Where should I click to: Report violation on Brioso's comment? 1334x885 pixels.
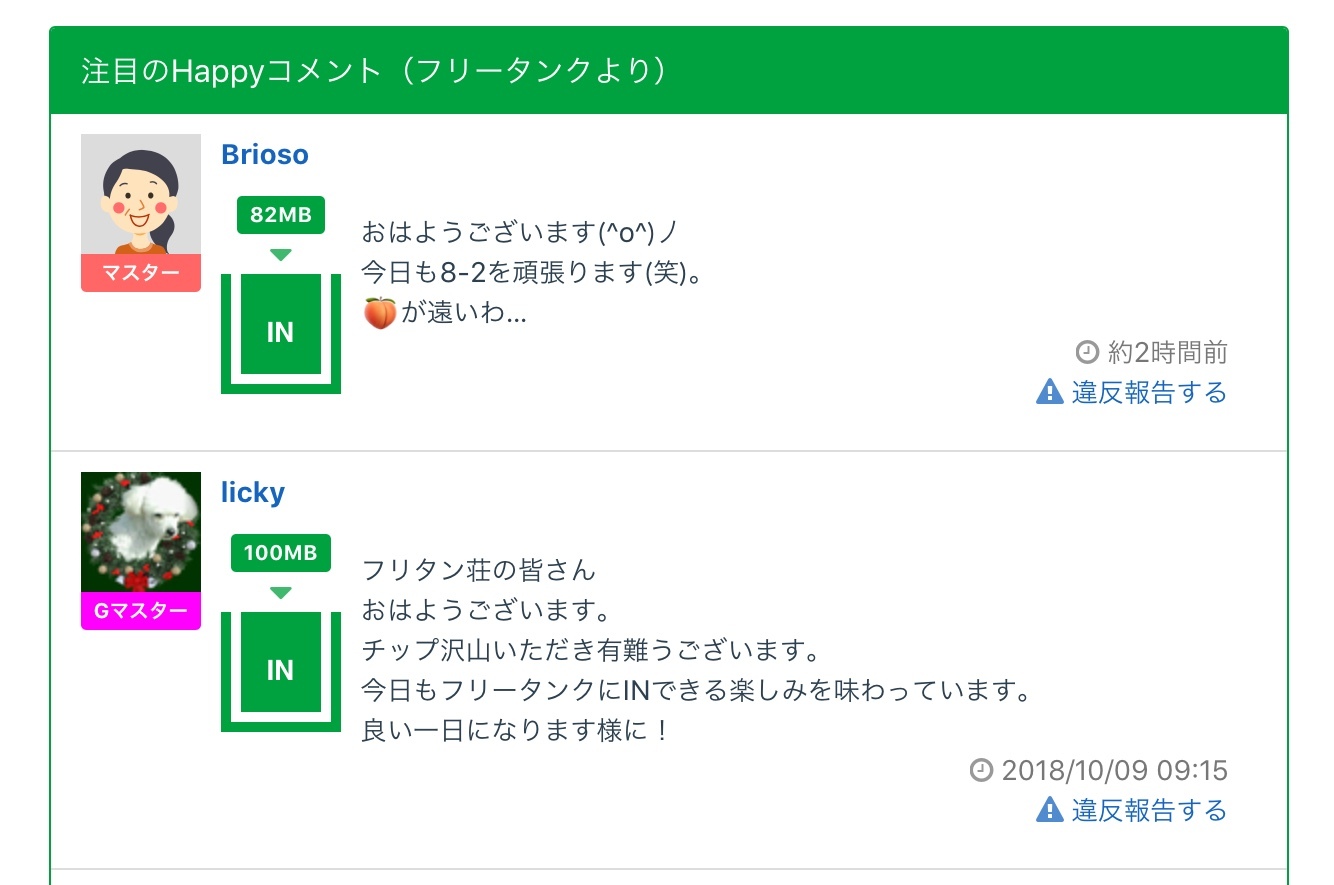[1149, 393]
